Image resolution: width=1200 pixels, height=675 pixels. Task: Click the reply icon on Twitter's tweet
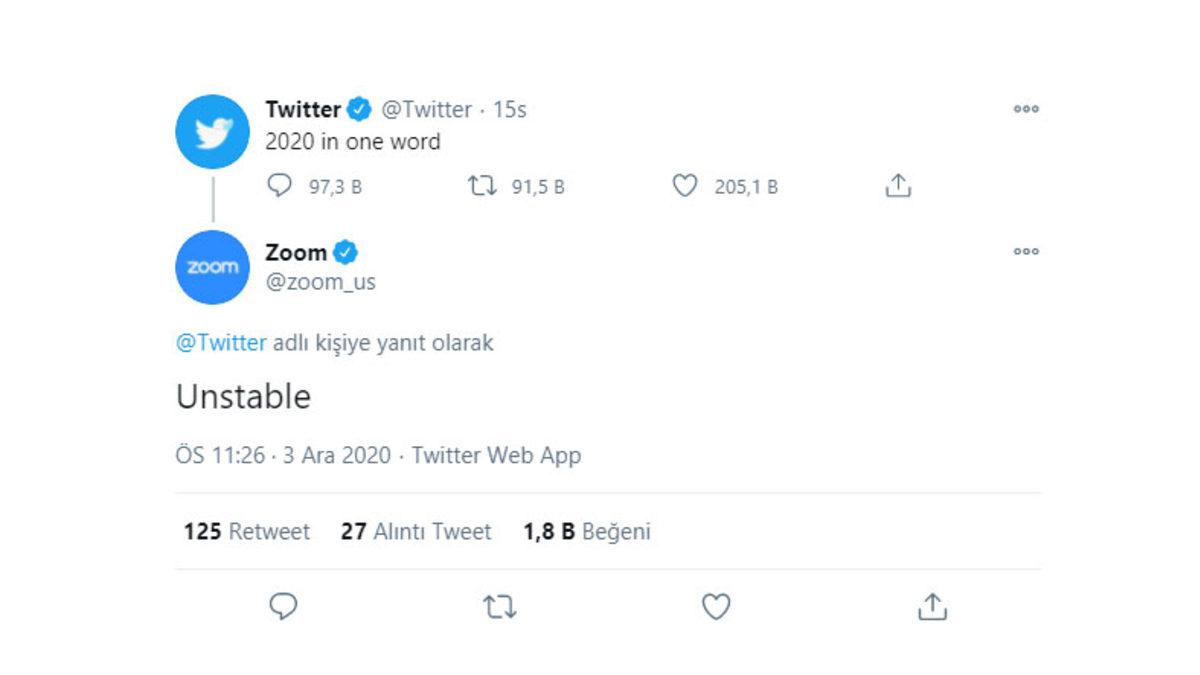[280, 185]
